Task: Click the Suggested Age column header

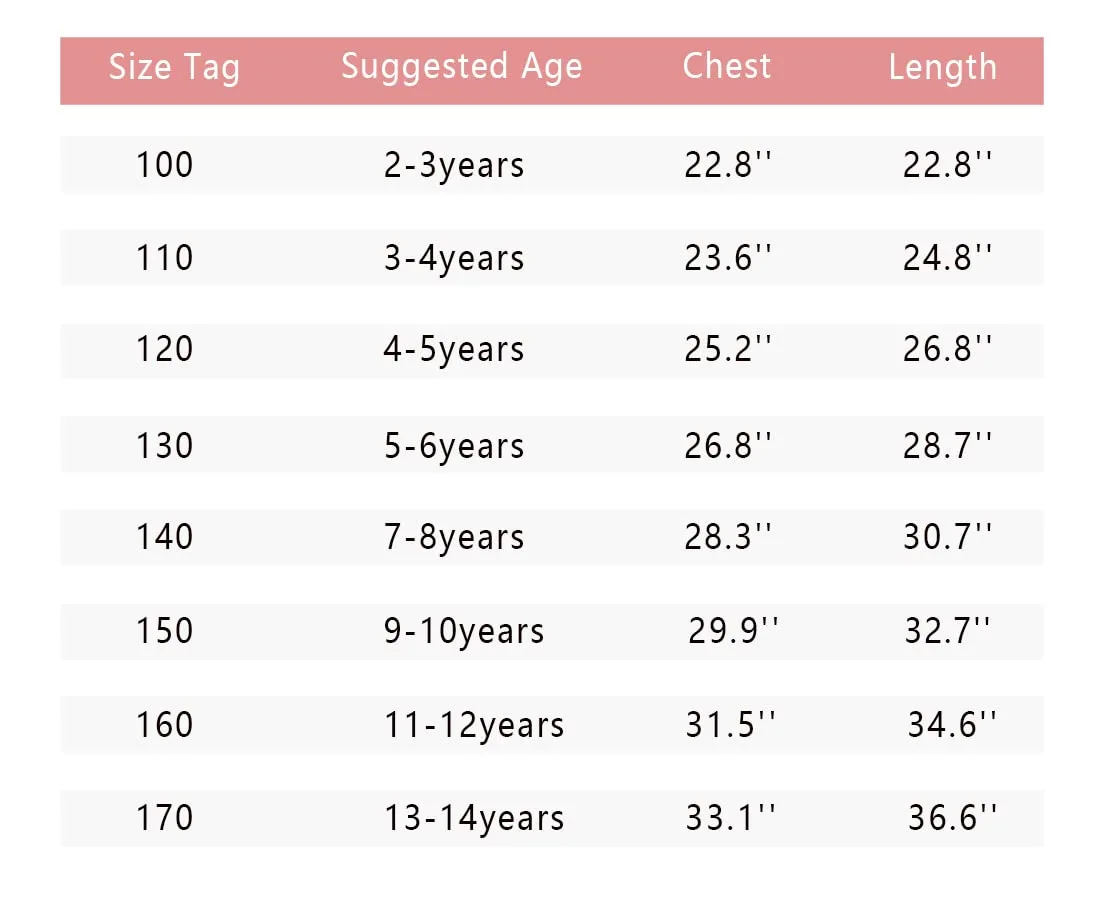Action: tap(461, 67)
